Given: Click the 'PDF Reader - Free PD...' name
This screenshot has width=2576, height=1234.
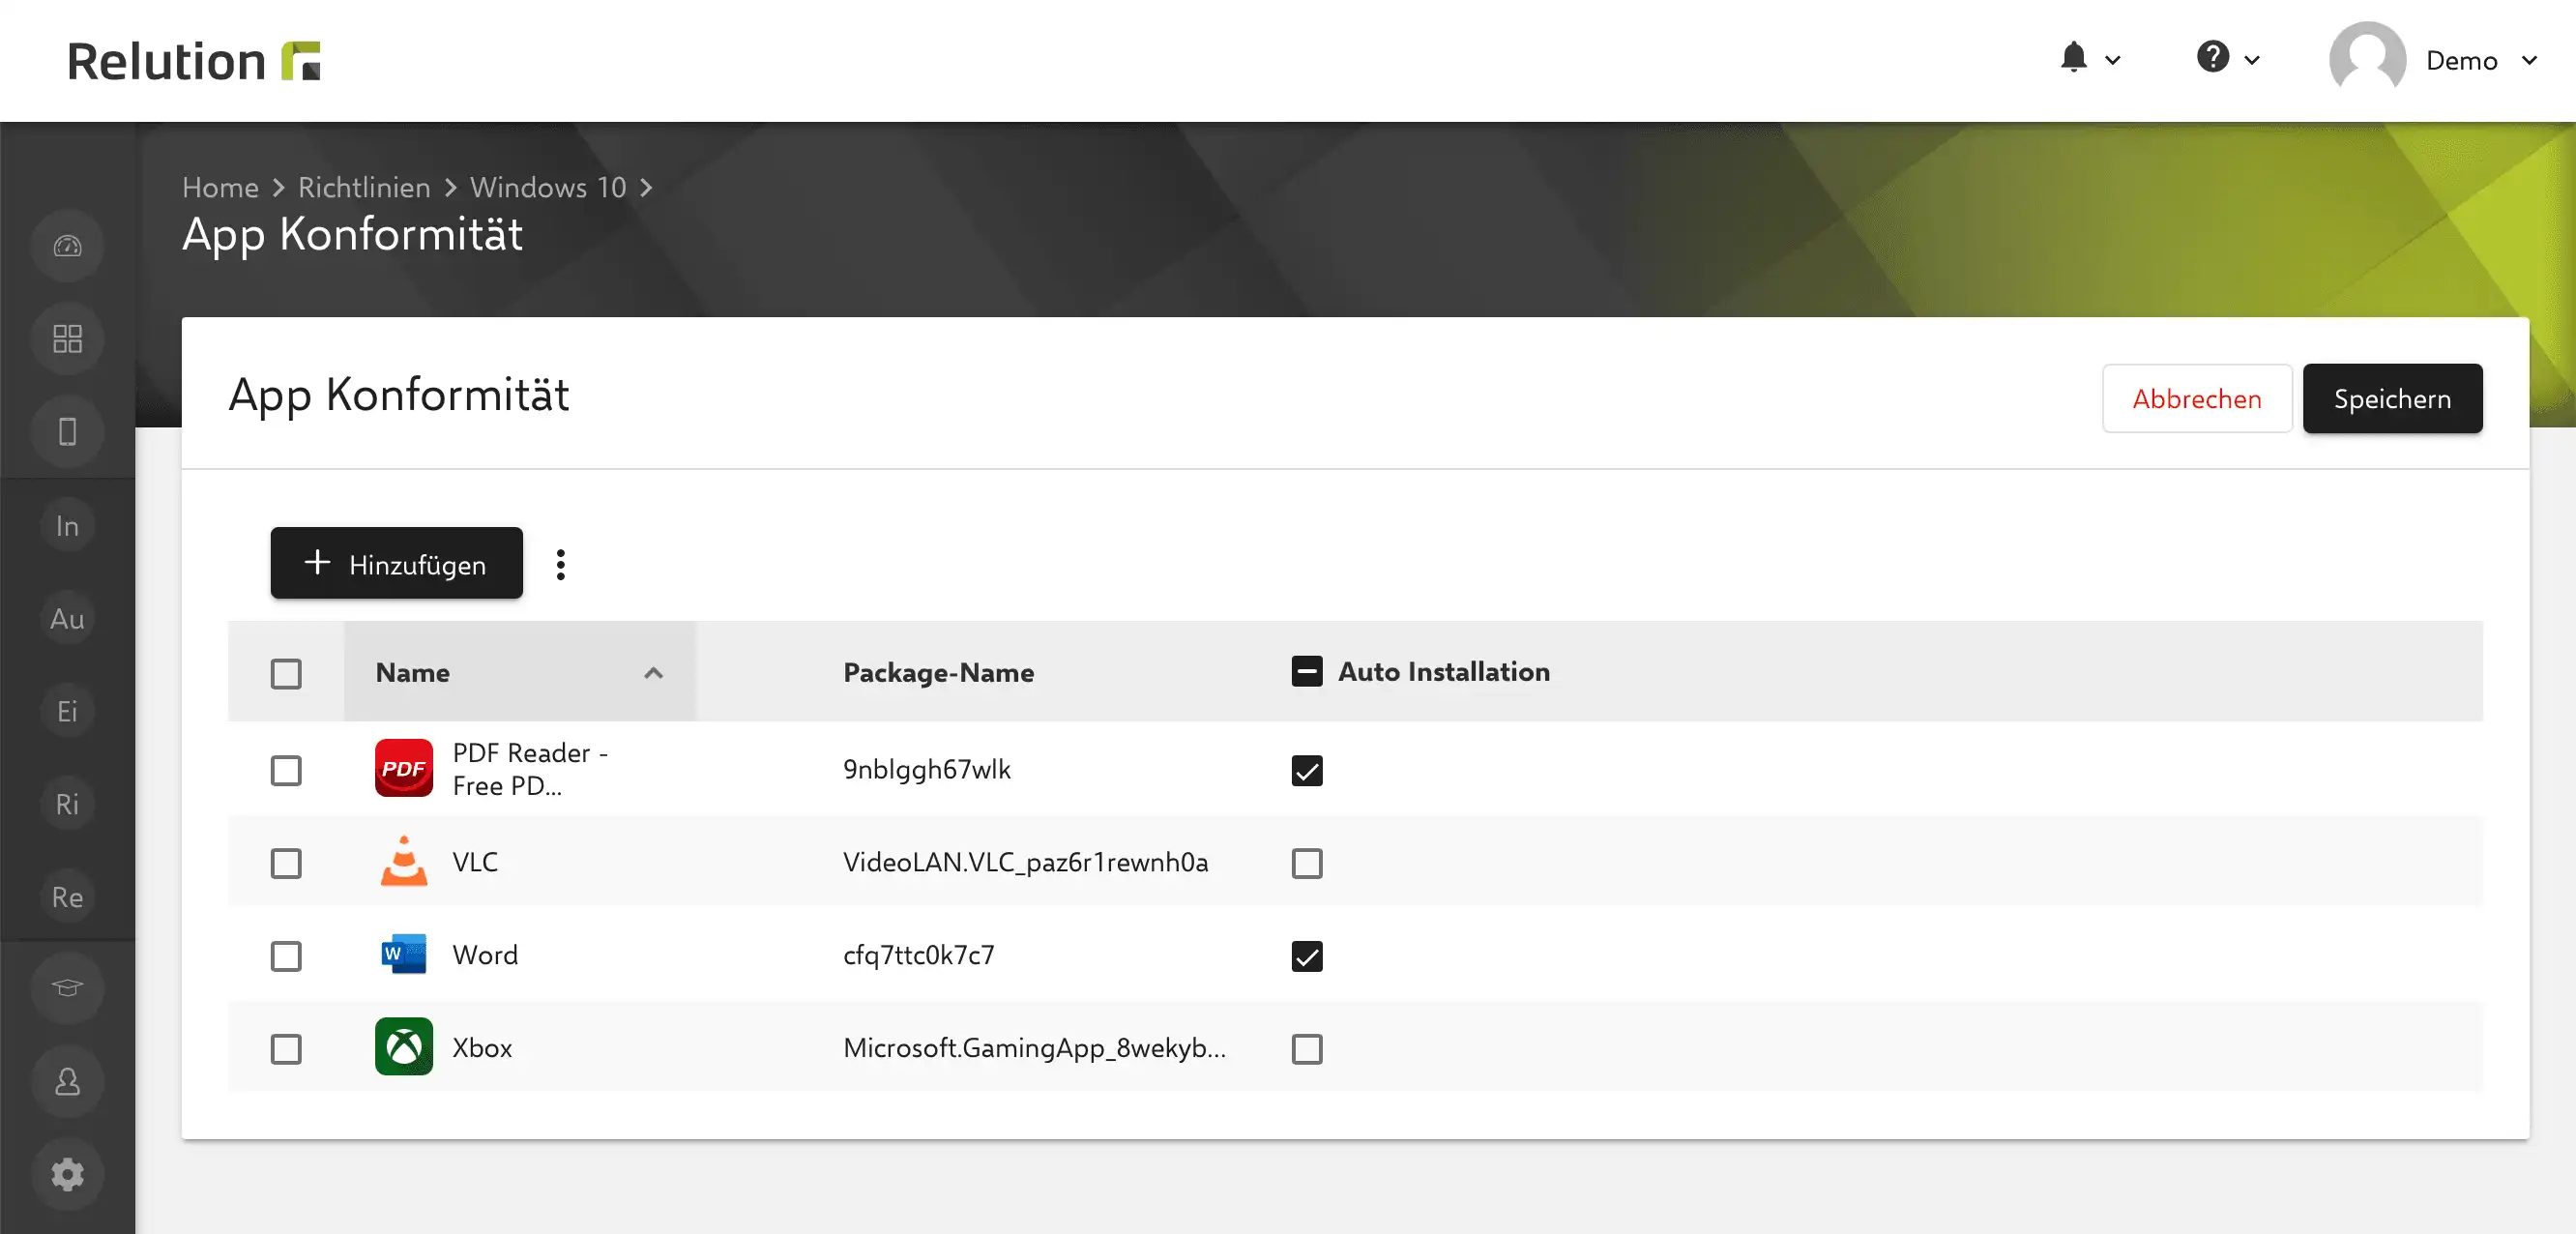Looking at the screenshot, I should point(530,769).
